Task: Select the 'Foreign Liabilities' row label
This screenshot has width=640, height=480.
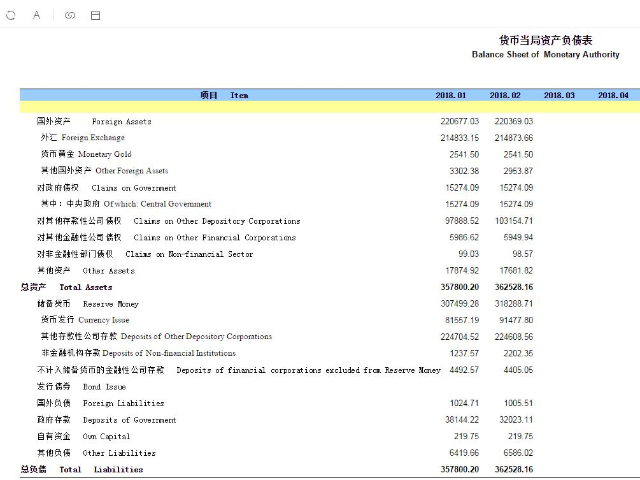Action: point(123,403)
